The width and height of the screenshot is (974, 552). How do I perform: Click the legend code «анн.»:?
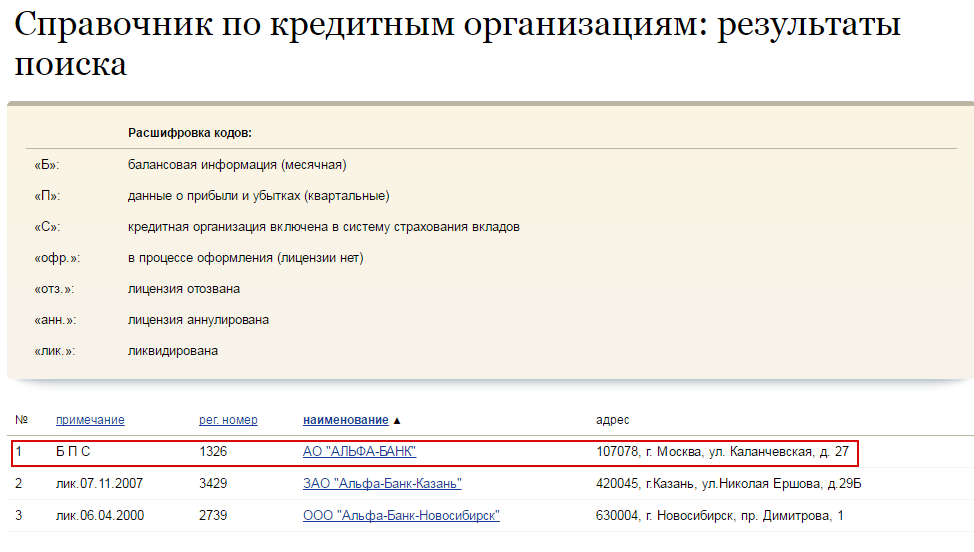click(x=55, y=320)
